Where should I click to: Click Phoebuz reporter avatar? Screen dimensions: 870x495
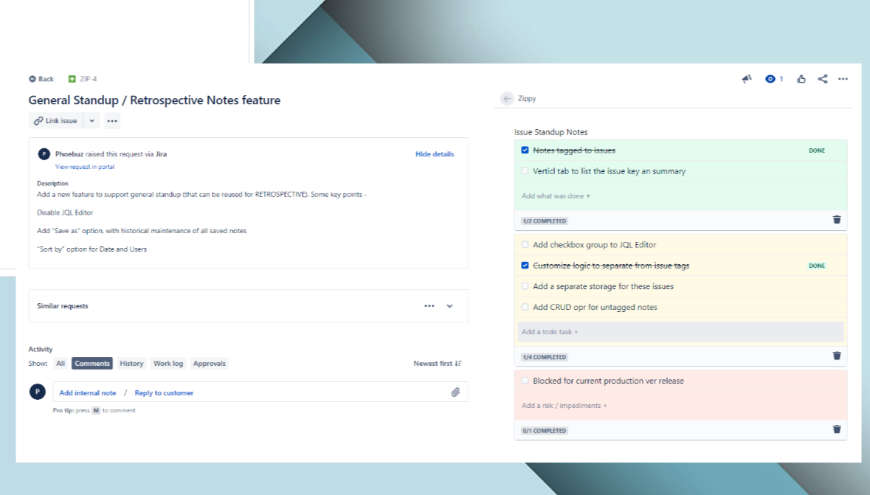pyautogui.click(x=44, y=154)
